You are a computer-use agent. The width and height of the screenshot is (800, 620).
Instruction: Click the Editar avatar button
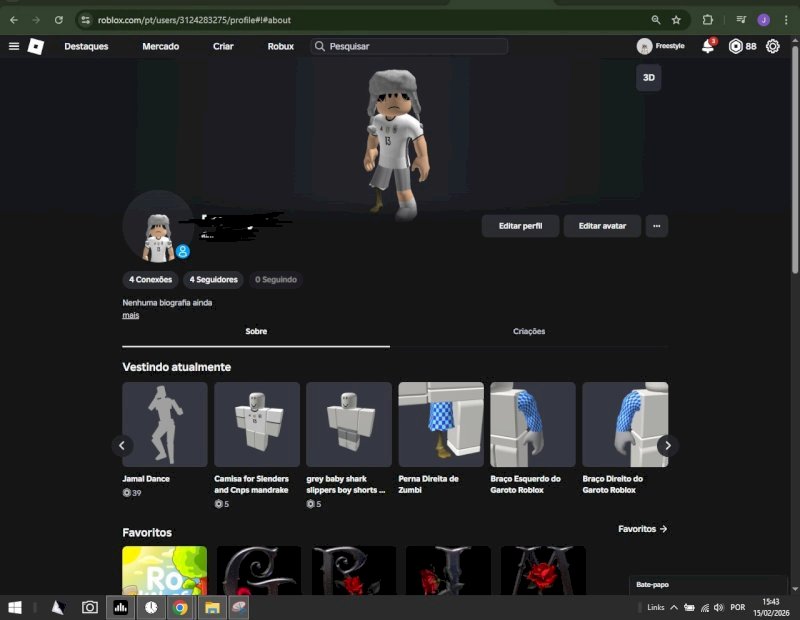602,226
